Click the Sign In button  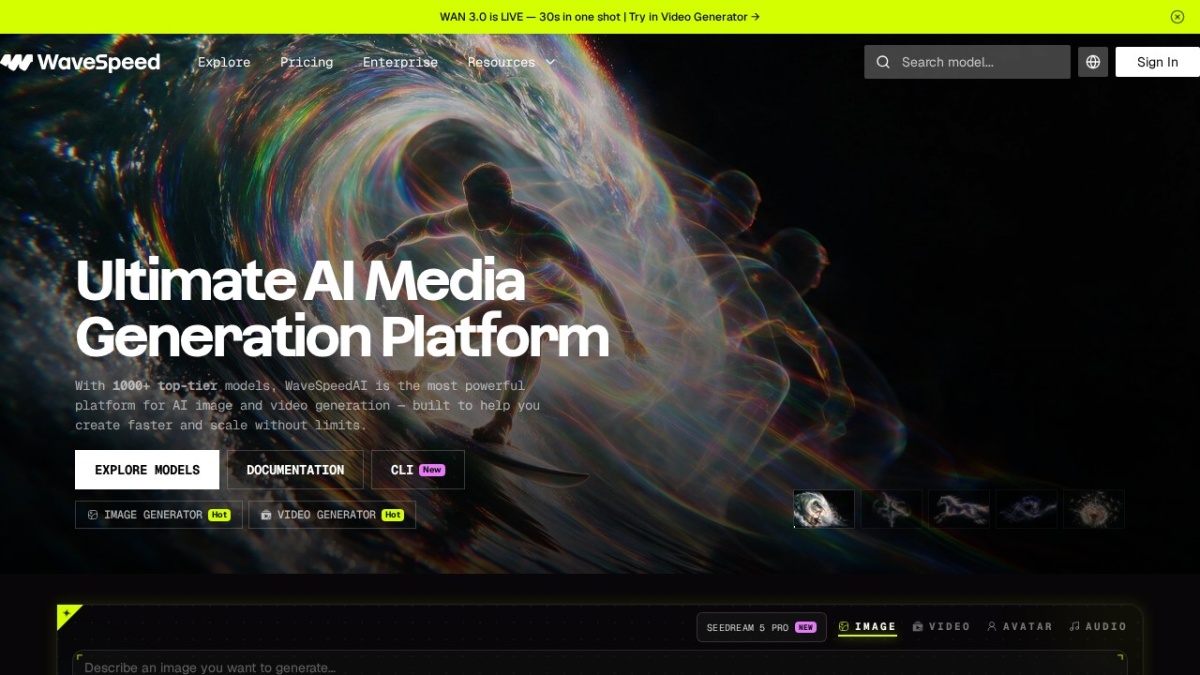pyautogui.click(x=1157, y=62)
